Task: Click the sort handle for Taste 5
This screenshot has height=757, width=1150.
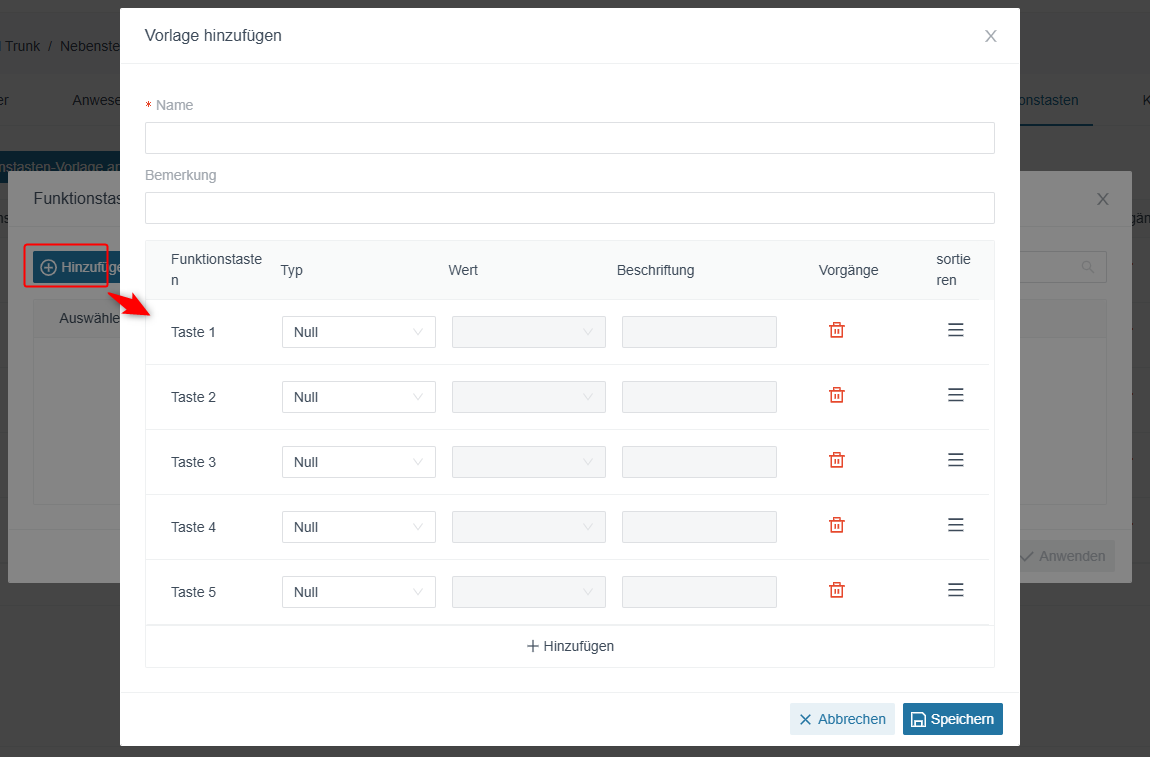Action: pyautogui.click(x=955, y=590)
